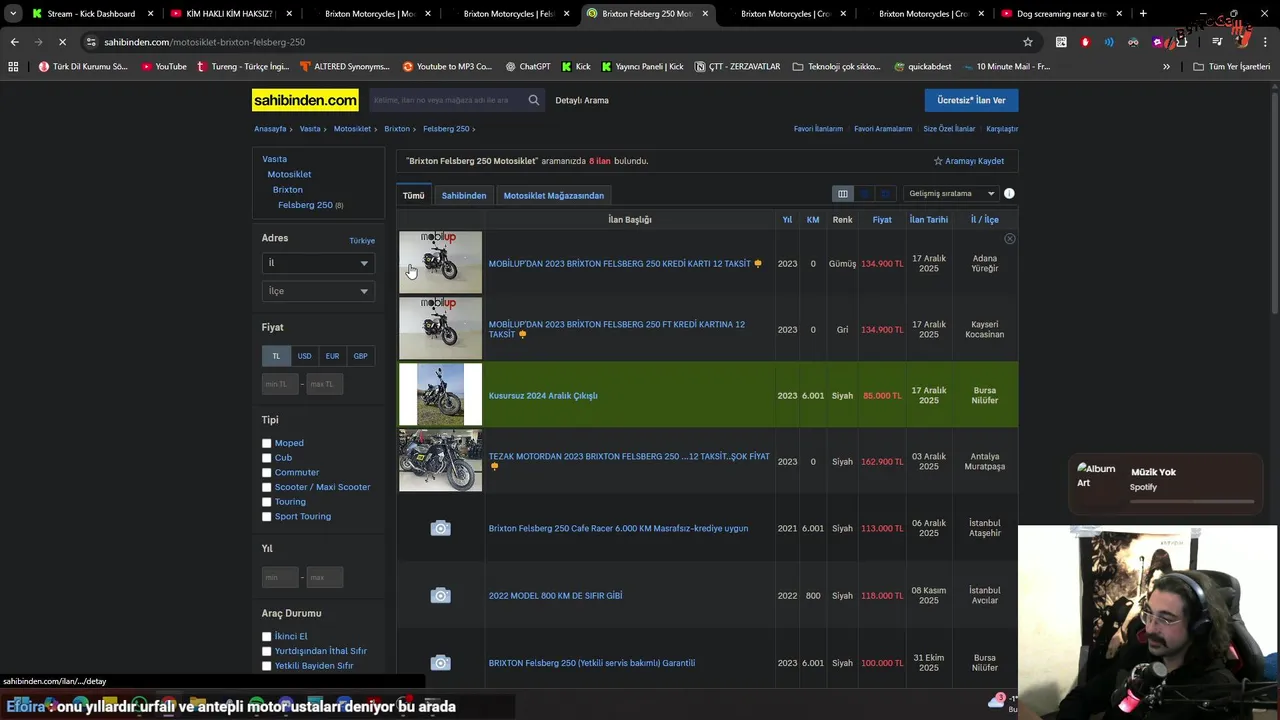Open the tab search chevron
The width and height of the screenshot is (1280, 720).
coord(13,14)
